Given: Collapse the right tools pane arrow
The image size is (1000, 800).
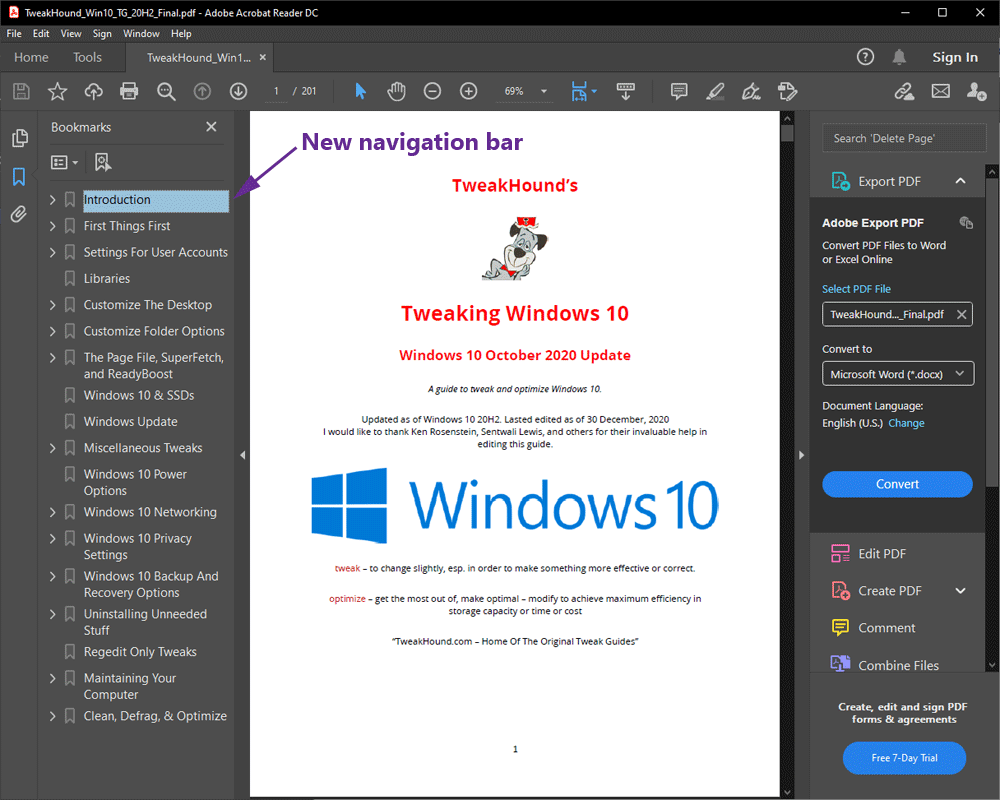Looking at the screenshot, I should coord(802,455).
